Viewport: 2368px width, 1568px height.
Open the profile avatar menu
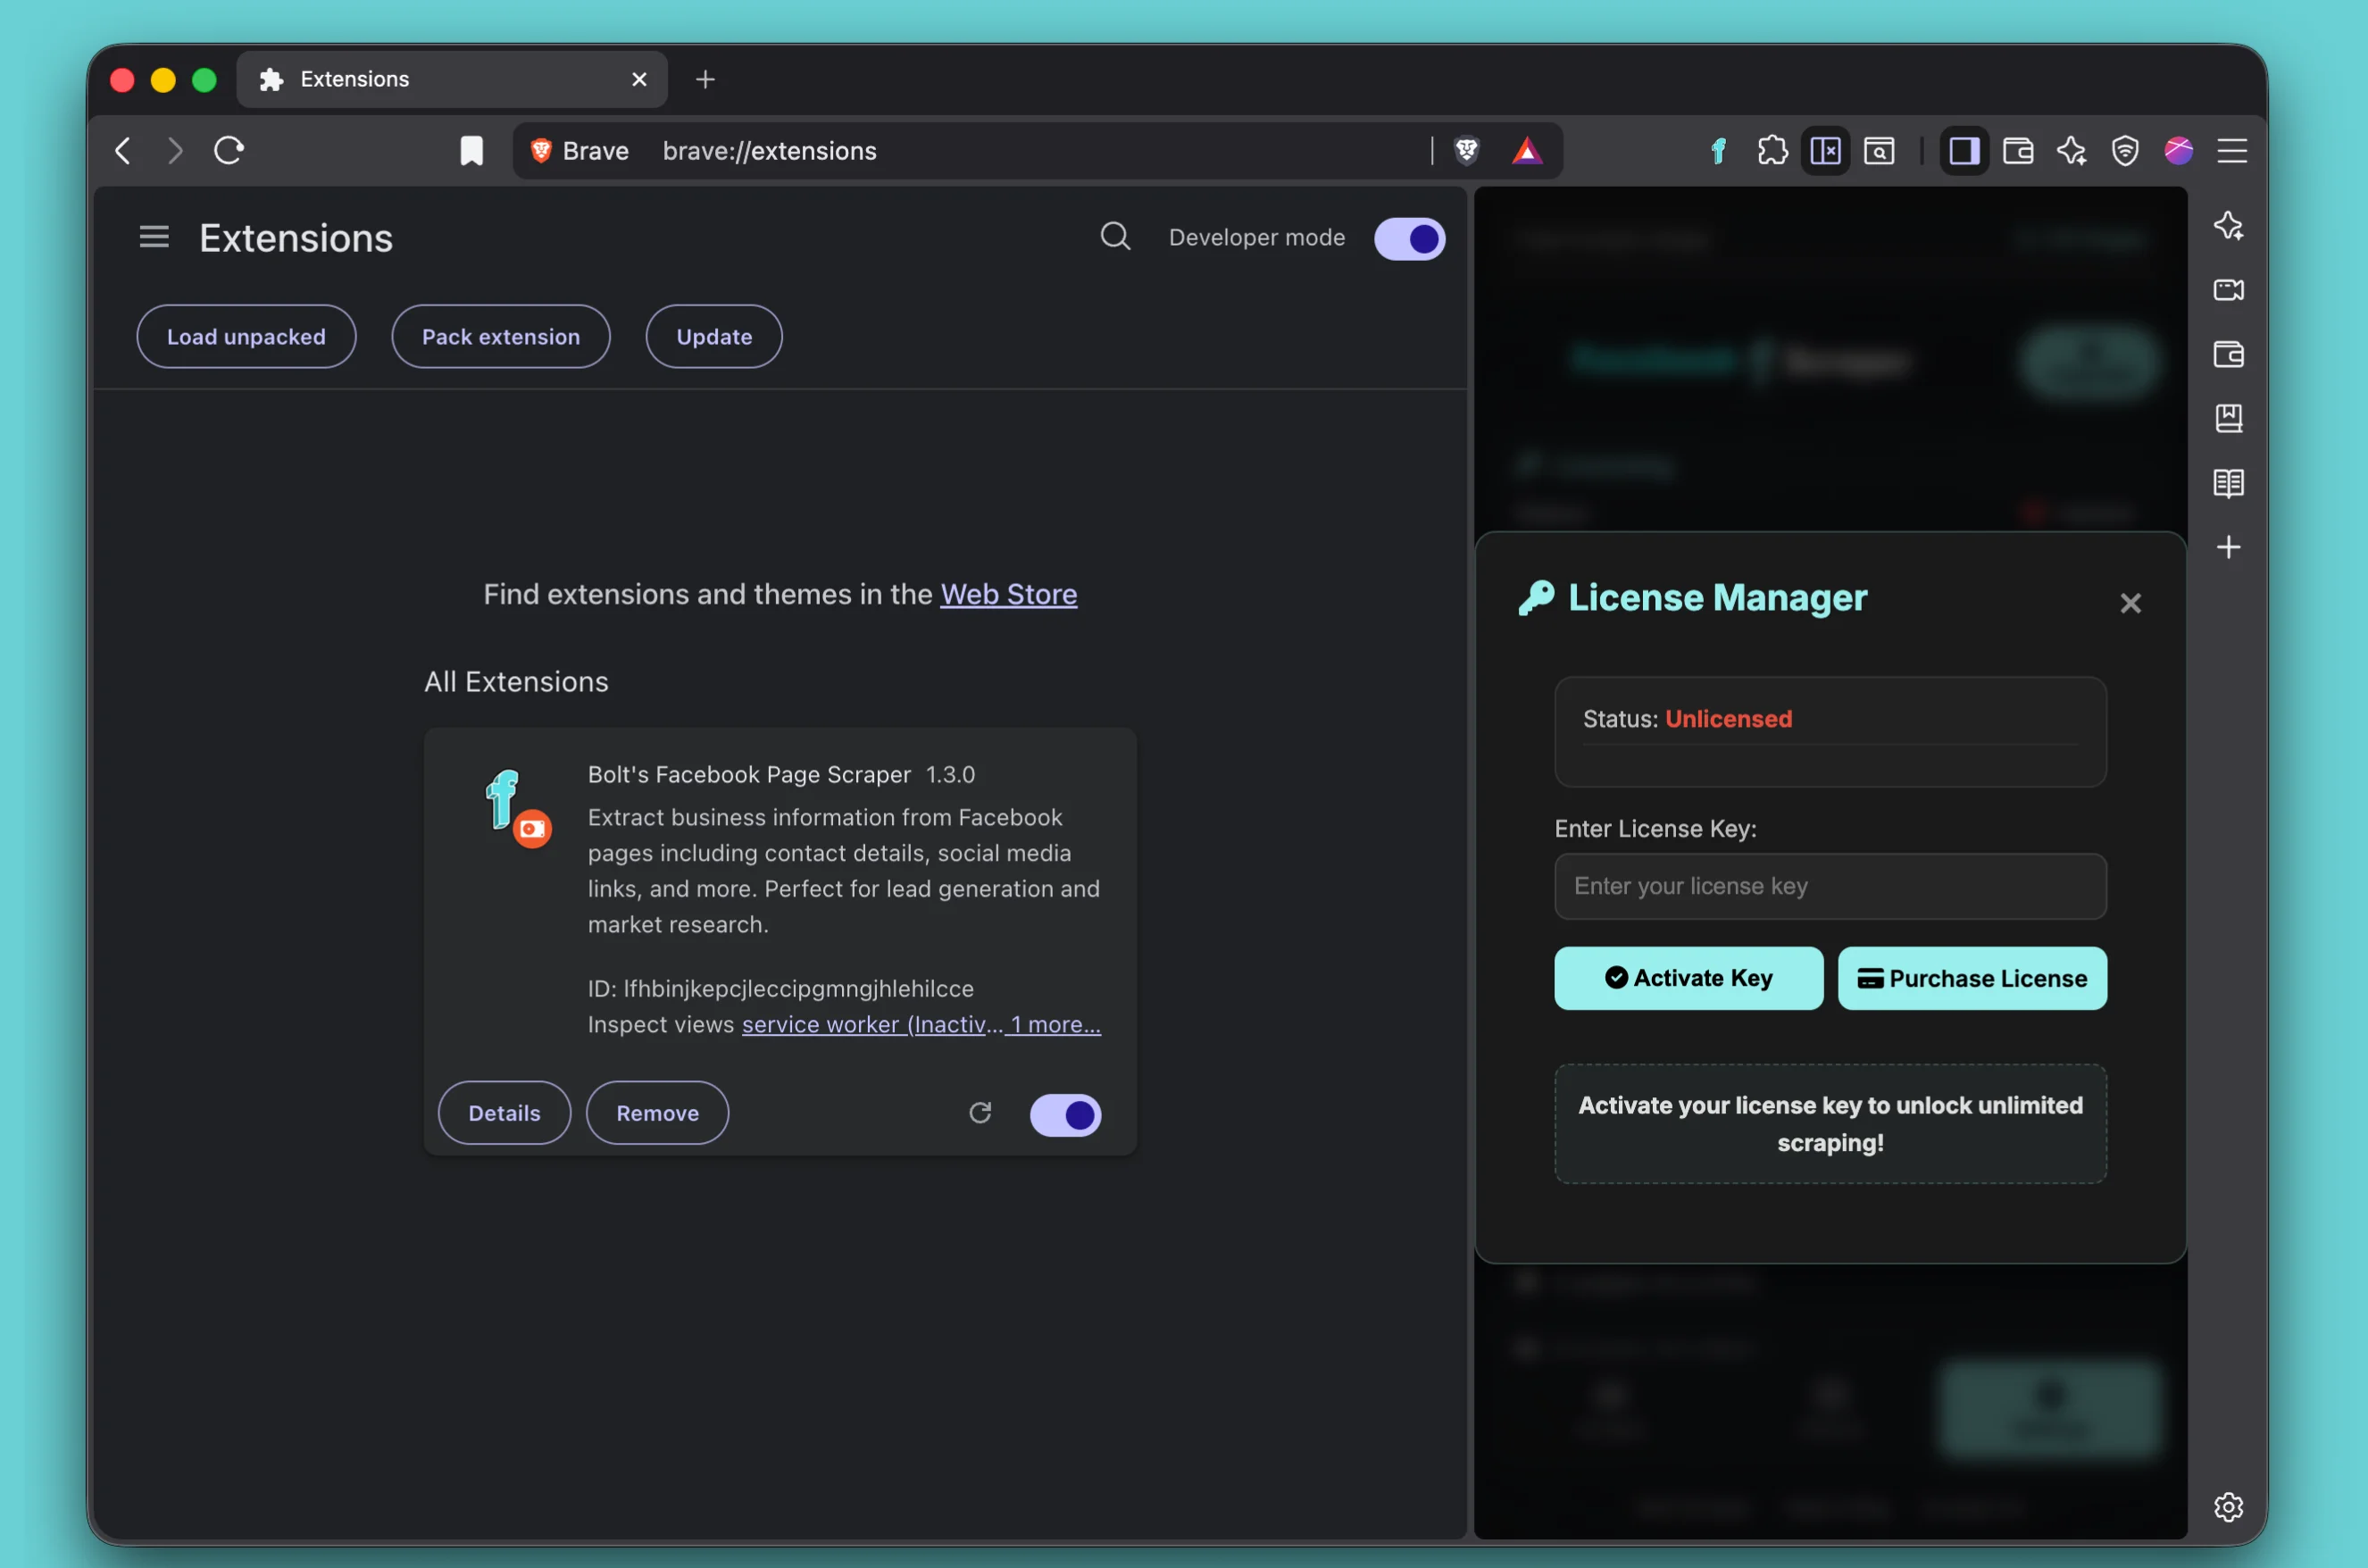[x=2178, y=151]
